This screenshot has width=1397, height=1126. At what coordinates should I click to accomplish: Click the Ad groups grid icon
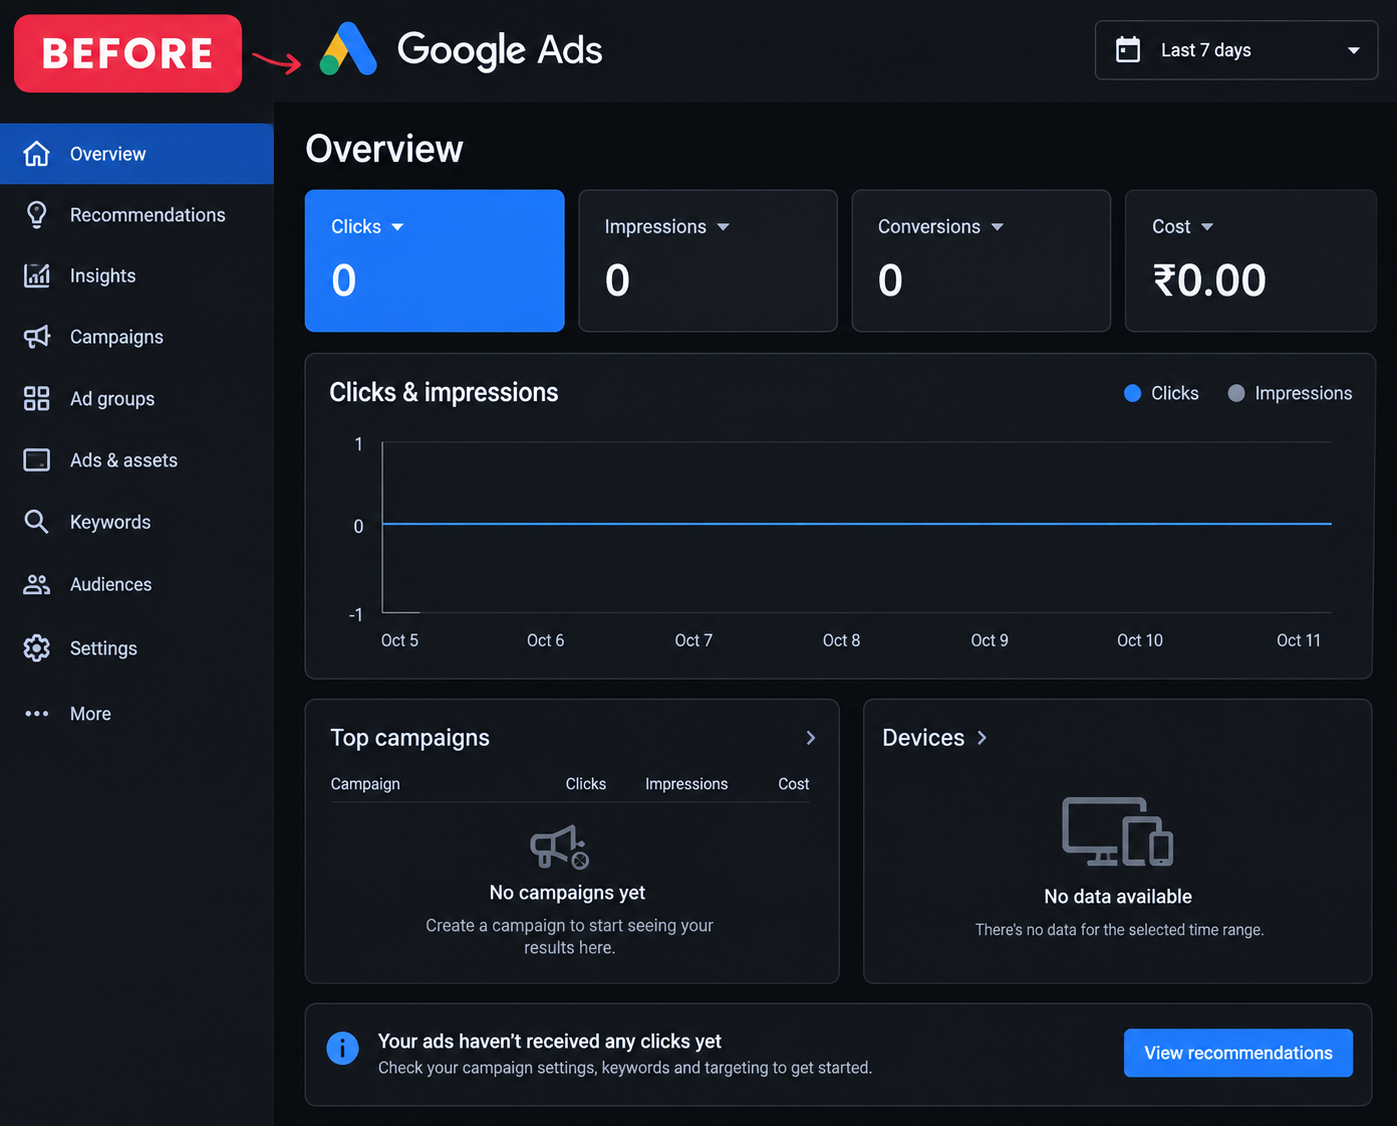(37, 399)
